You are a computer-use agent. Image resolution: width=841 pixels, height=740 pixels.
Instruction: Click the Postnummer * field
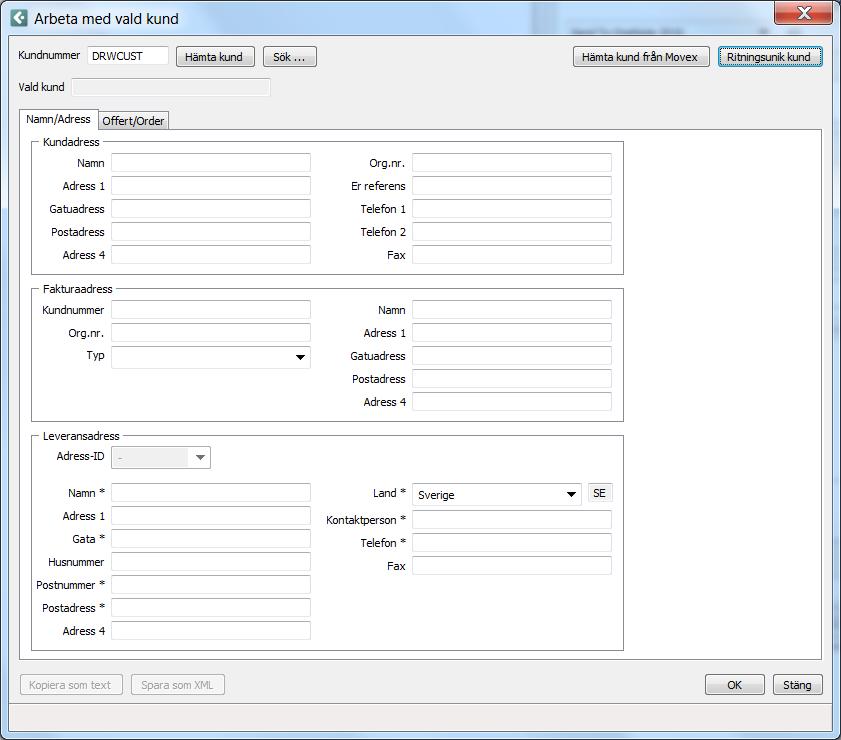[211, 585]
